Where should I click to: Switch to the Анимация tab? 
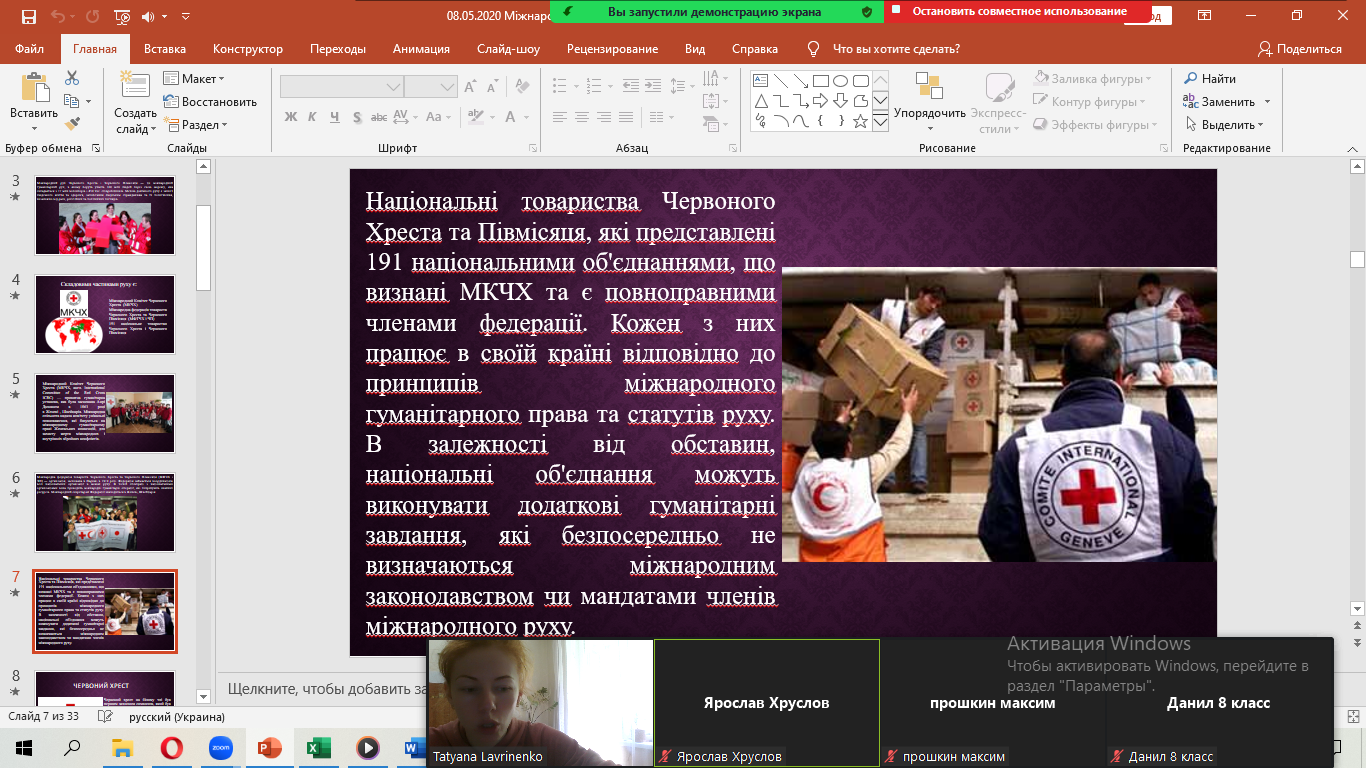click(421, 49)
